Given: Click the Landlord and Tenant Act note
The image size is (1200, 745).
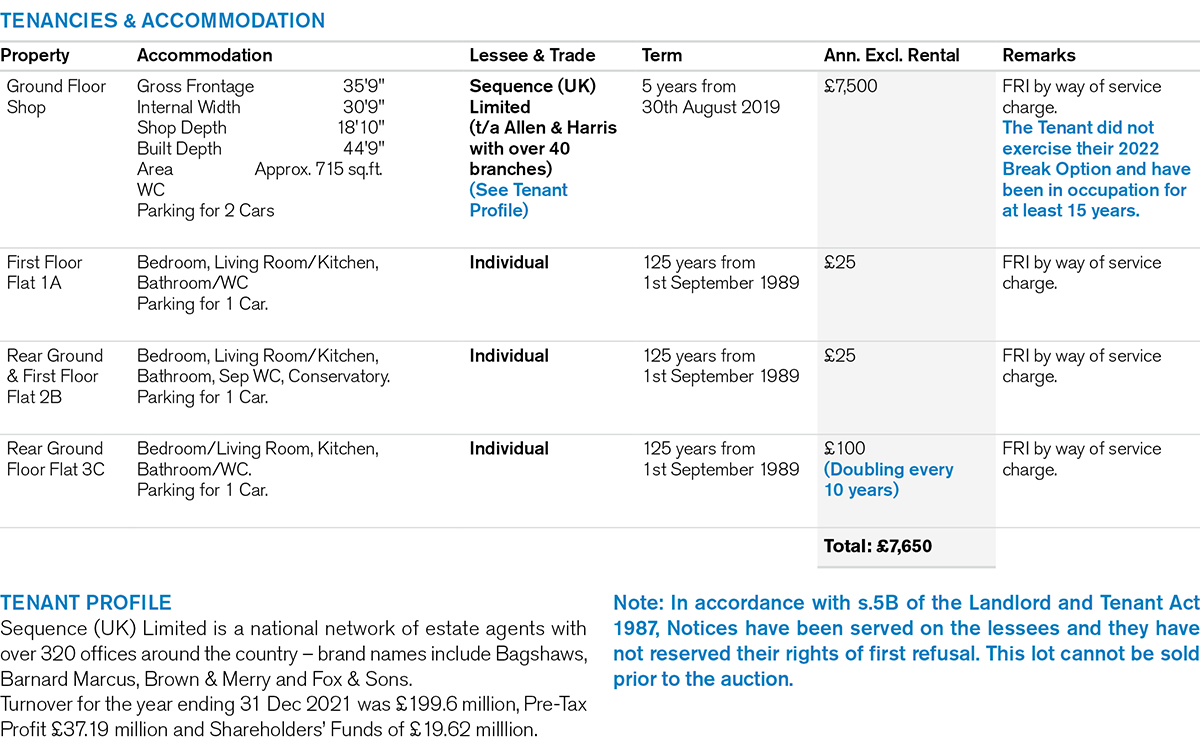Looking at the screenshot, I should pyautogui.click(x=905, y=641).
